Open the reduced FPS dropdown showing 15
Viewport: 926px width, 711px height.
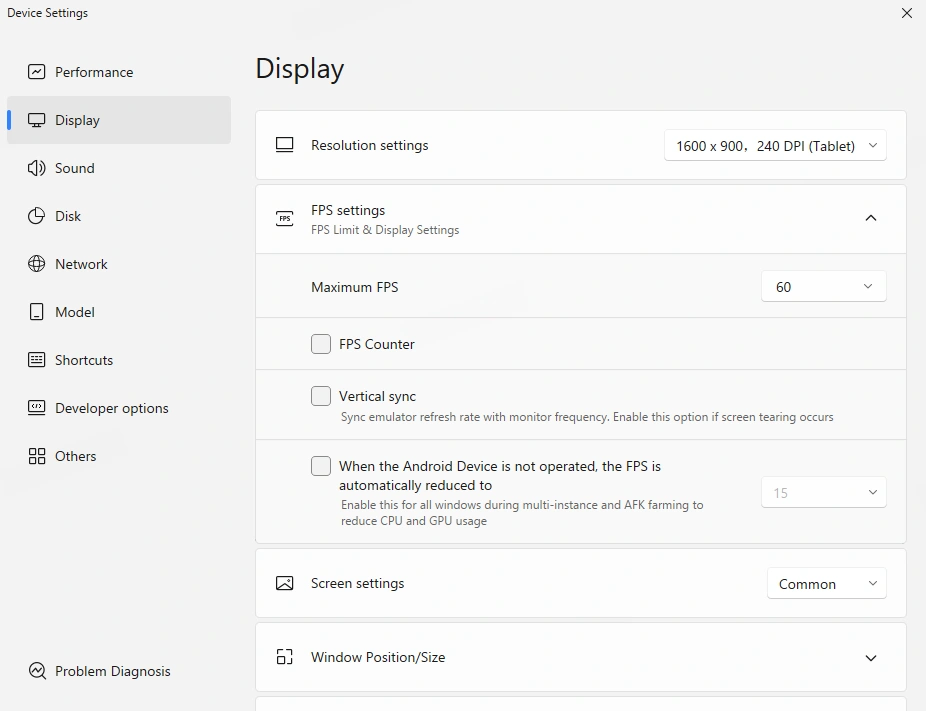(x=824, y=493)
